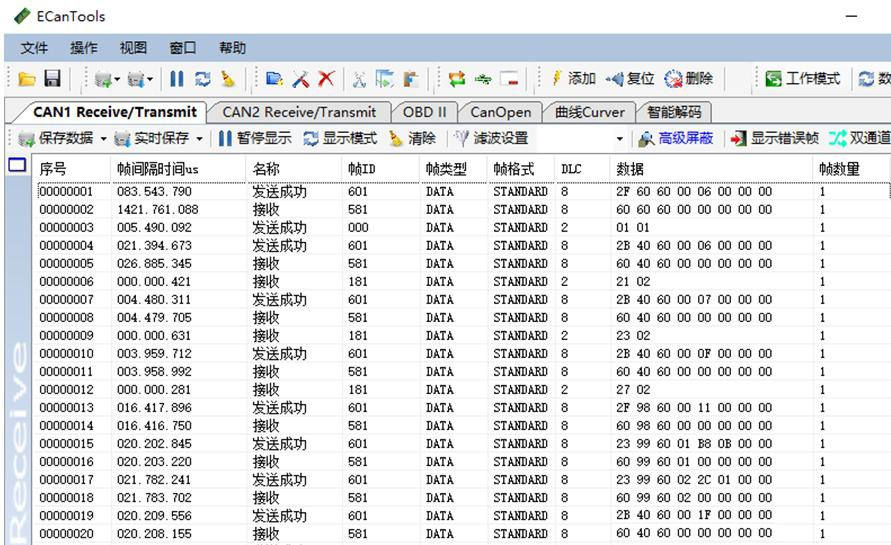Click the refresh arrows icon in top toolbar
Image resolution: width=891 pixels, height=545 pixels.
coord(202,79)
